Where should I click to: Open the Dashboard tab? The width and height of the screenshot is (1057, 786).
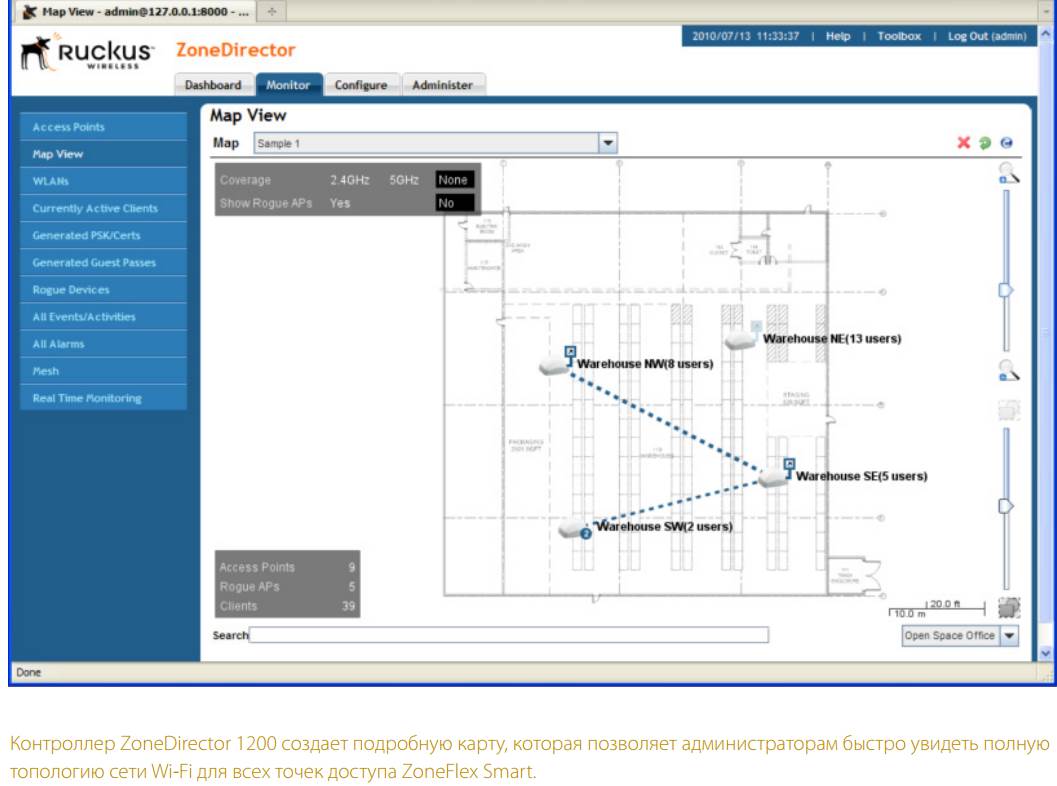click(213, 85)
